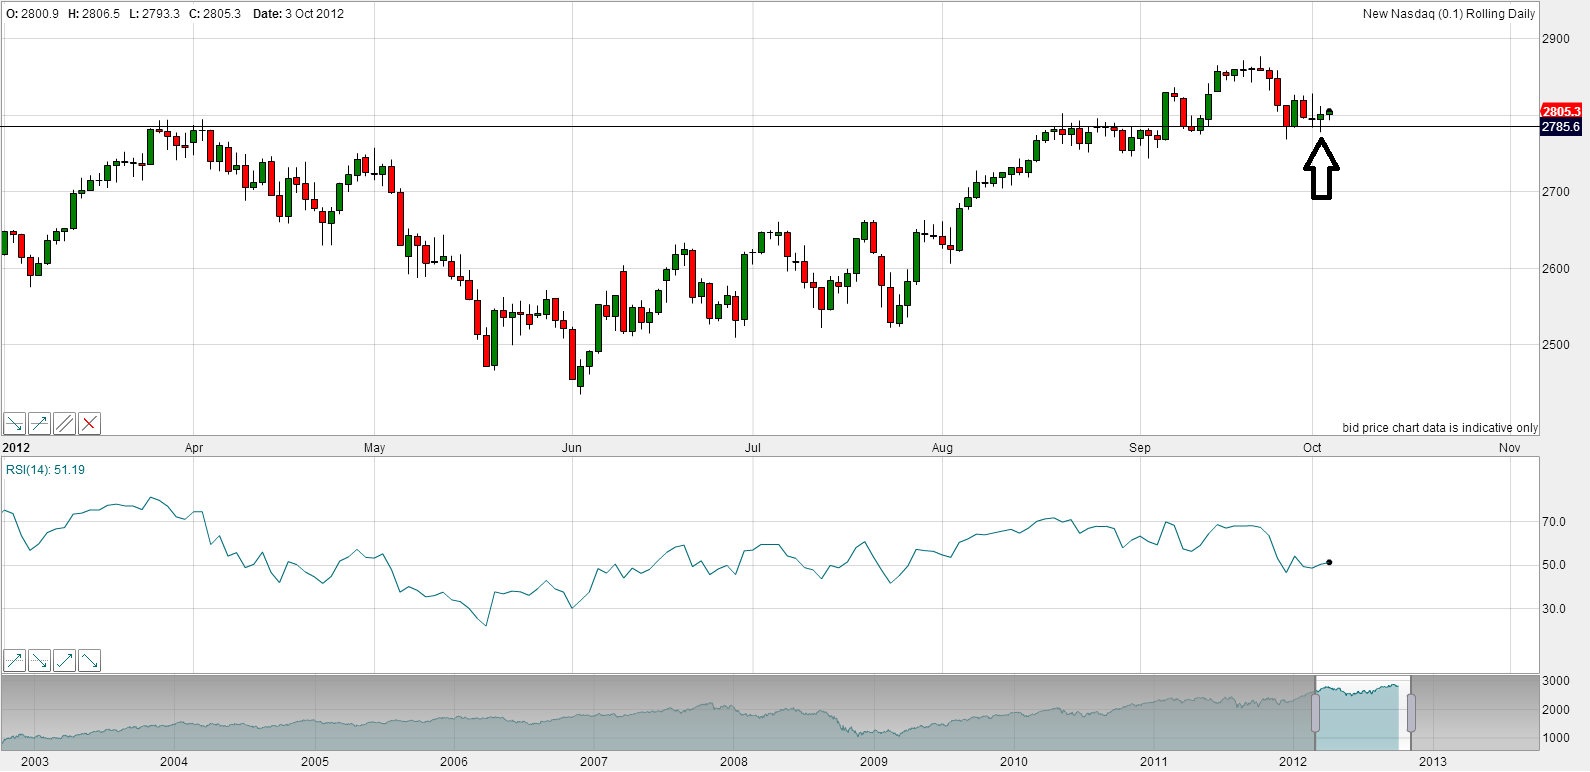The width and height of the screenshot is (1590, 772).
Task: Click the left range handle in navigator
Action: [x=1315, y=713]
